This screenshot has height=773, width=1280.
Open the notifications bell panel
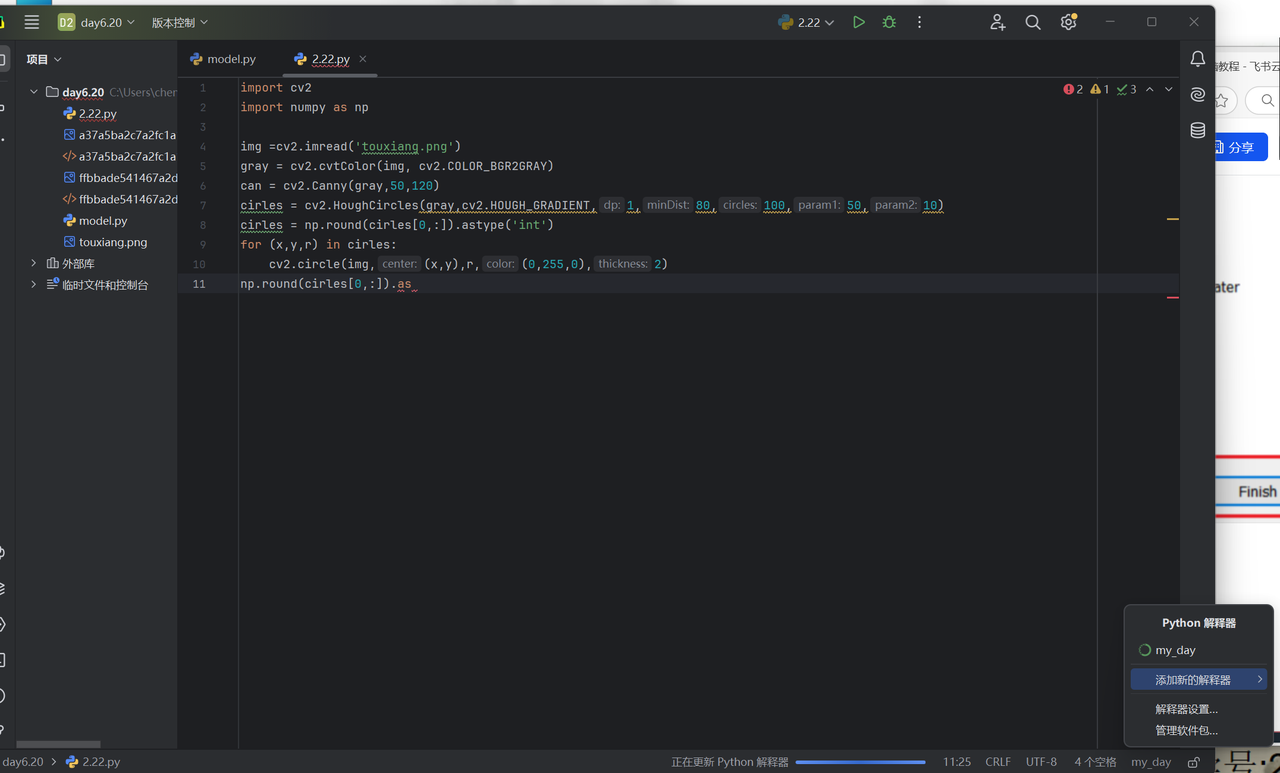1197,59
